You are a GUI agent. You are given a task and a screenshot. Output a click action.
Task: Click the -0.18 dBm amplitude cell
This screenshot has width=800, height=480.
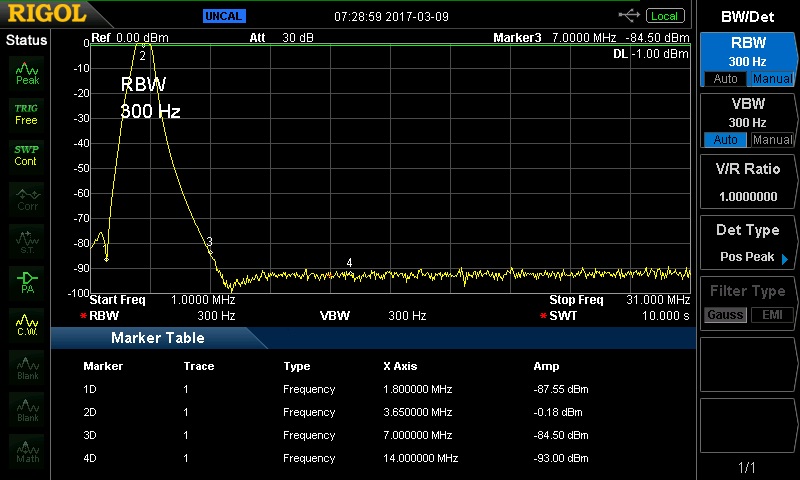click(x=558, y=412)
